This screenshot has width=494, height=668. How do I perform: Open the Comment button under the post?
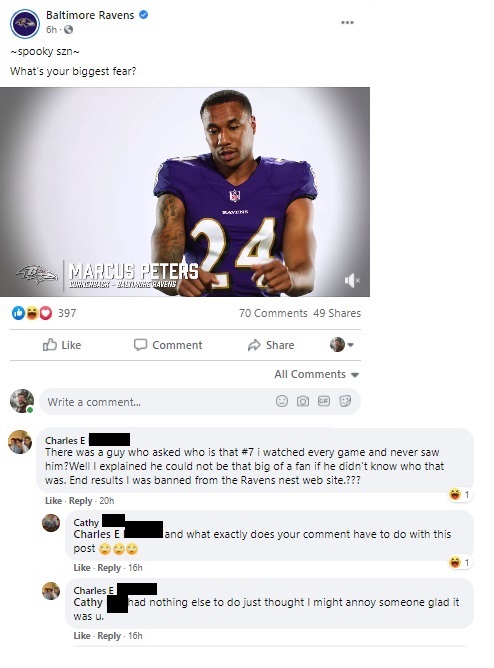click(168, 345)
